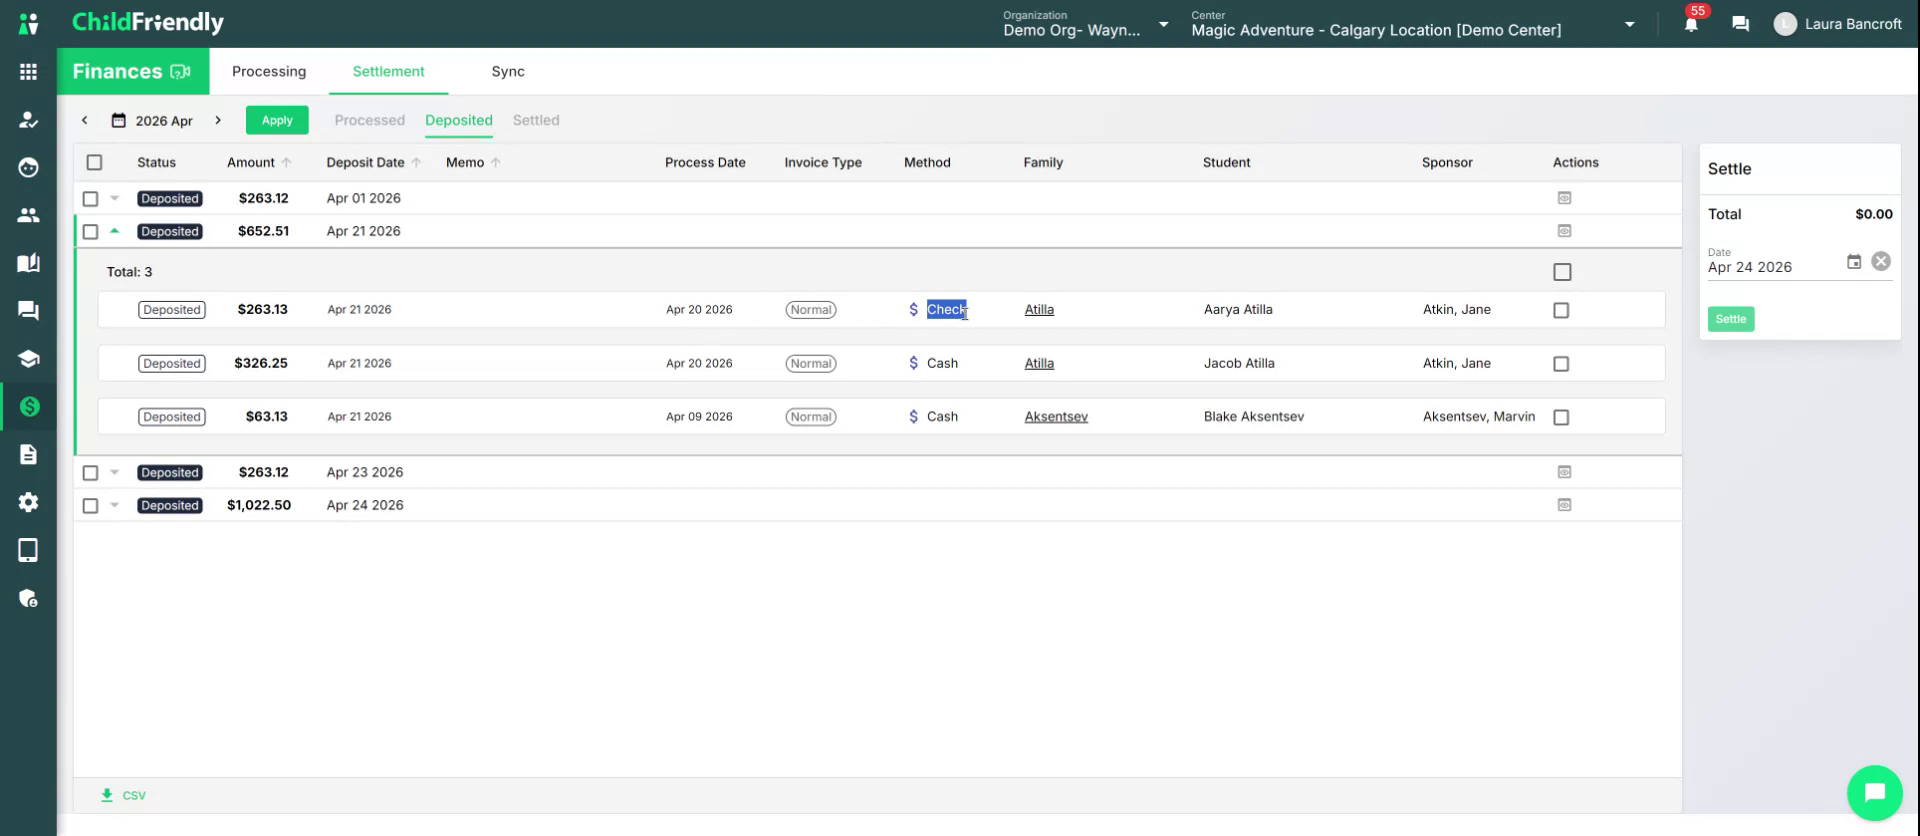This screenshot has height=836, width=1920.
Task: Click Laura Bancroft's avatar icon
Action: [1785, 24]
